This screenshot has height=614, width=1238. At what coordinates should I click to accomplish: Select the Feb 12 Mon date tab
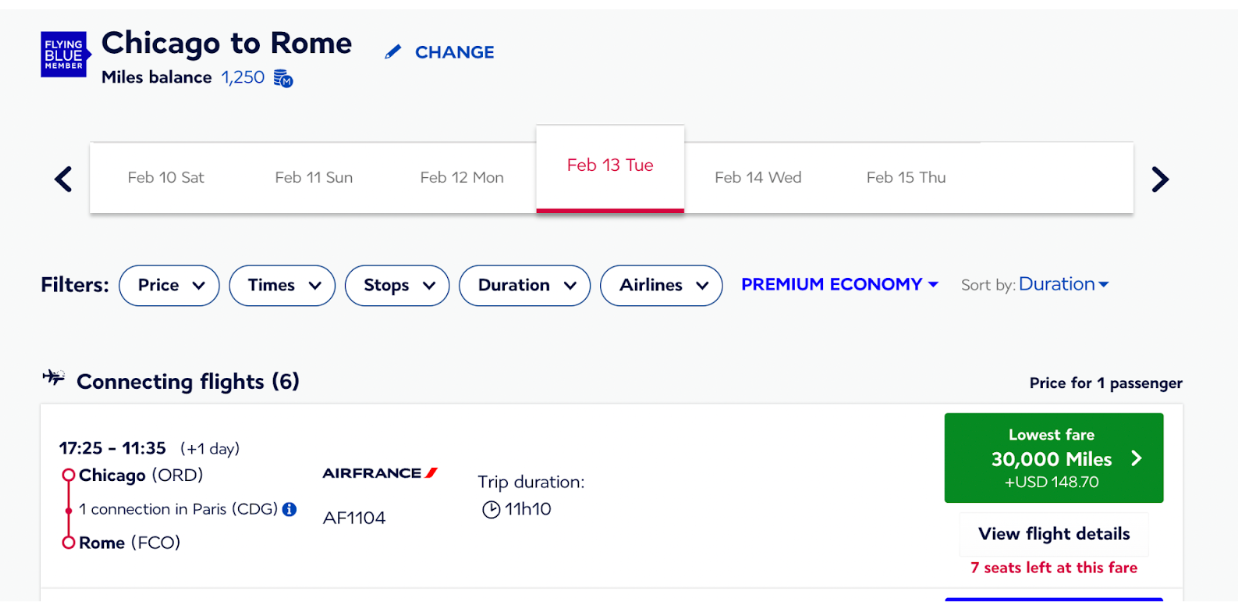pos(462,177)
